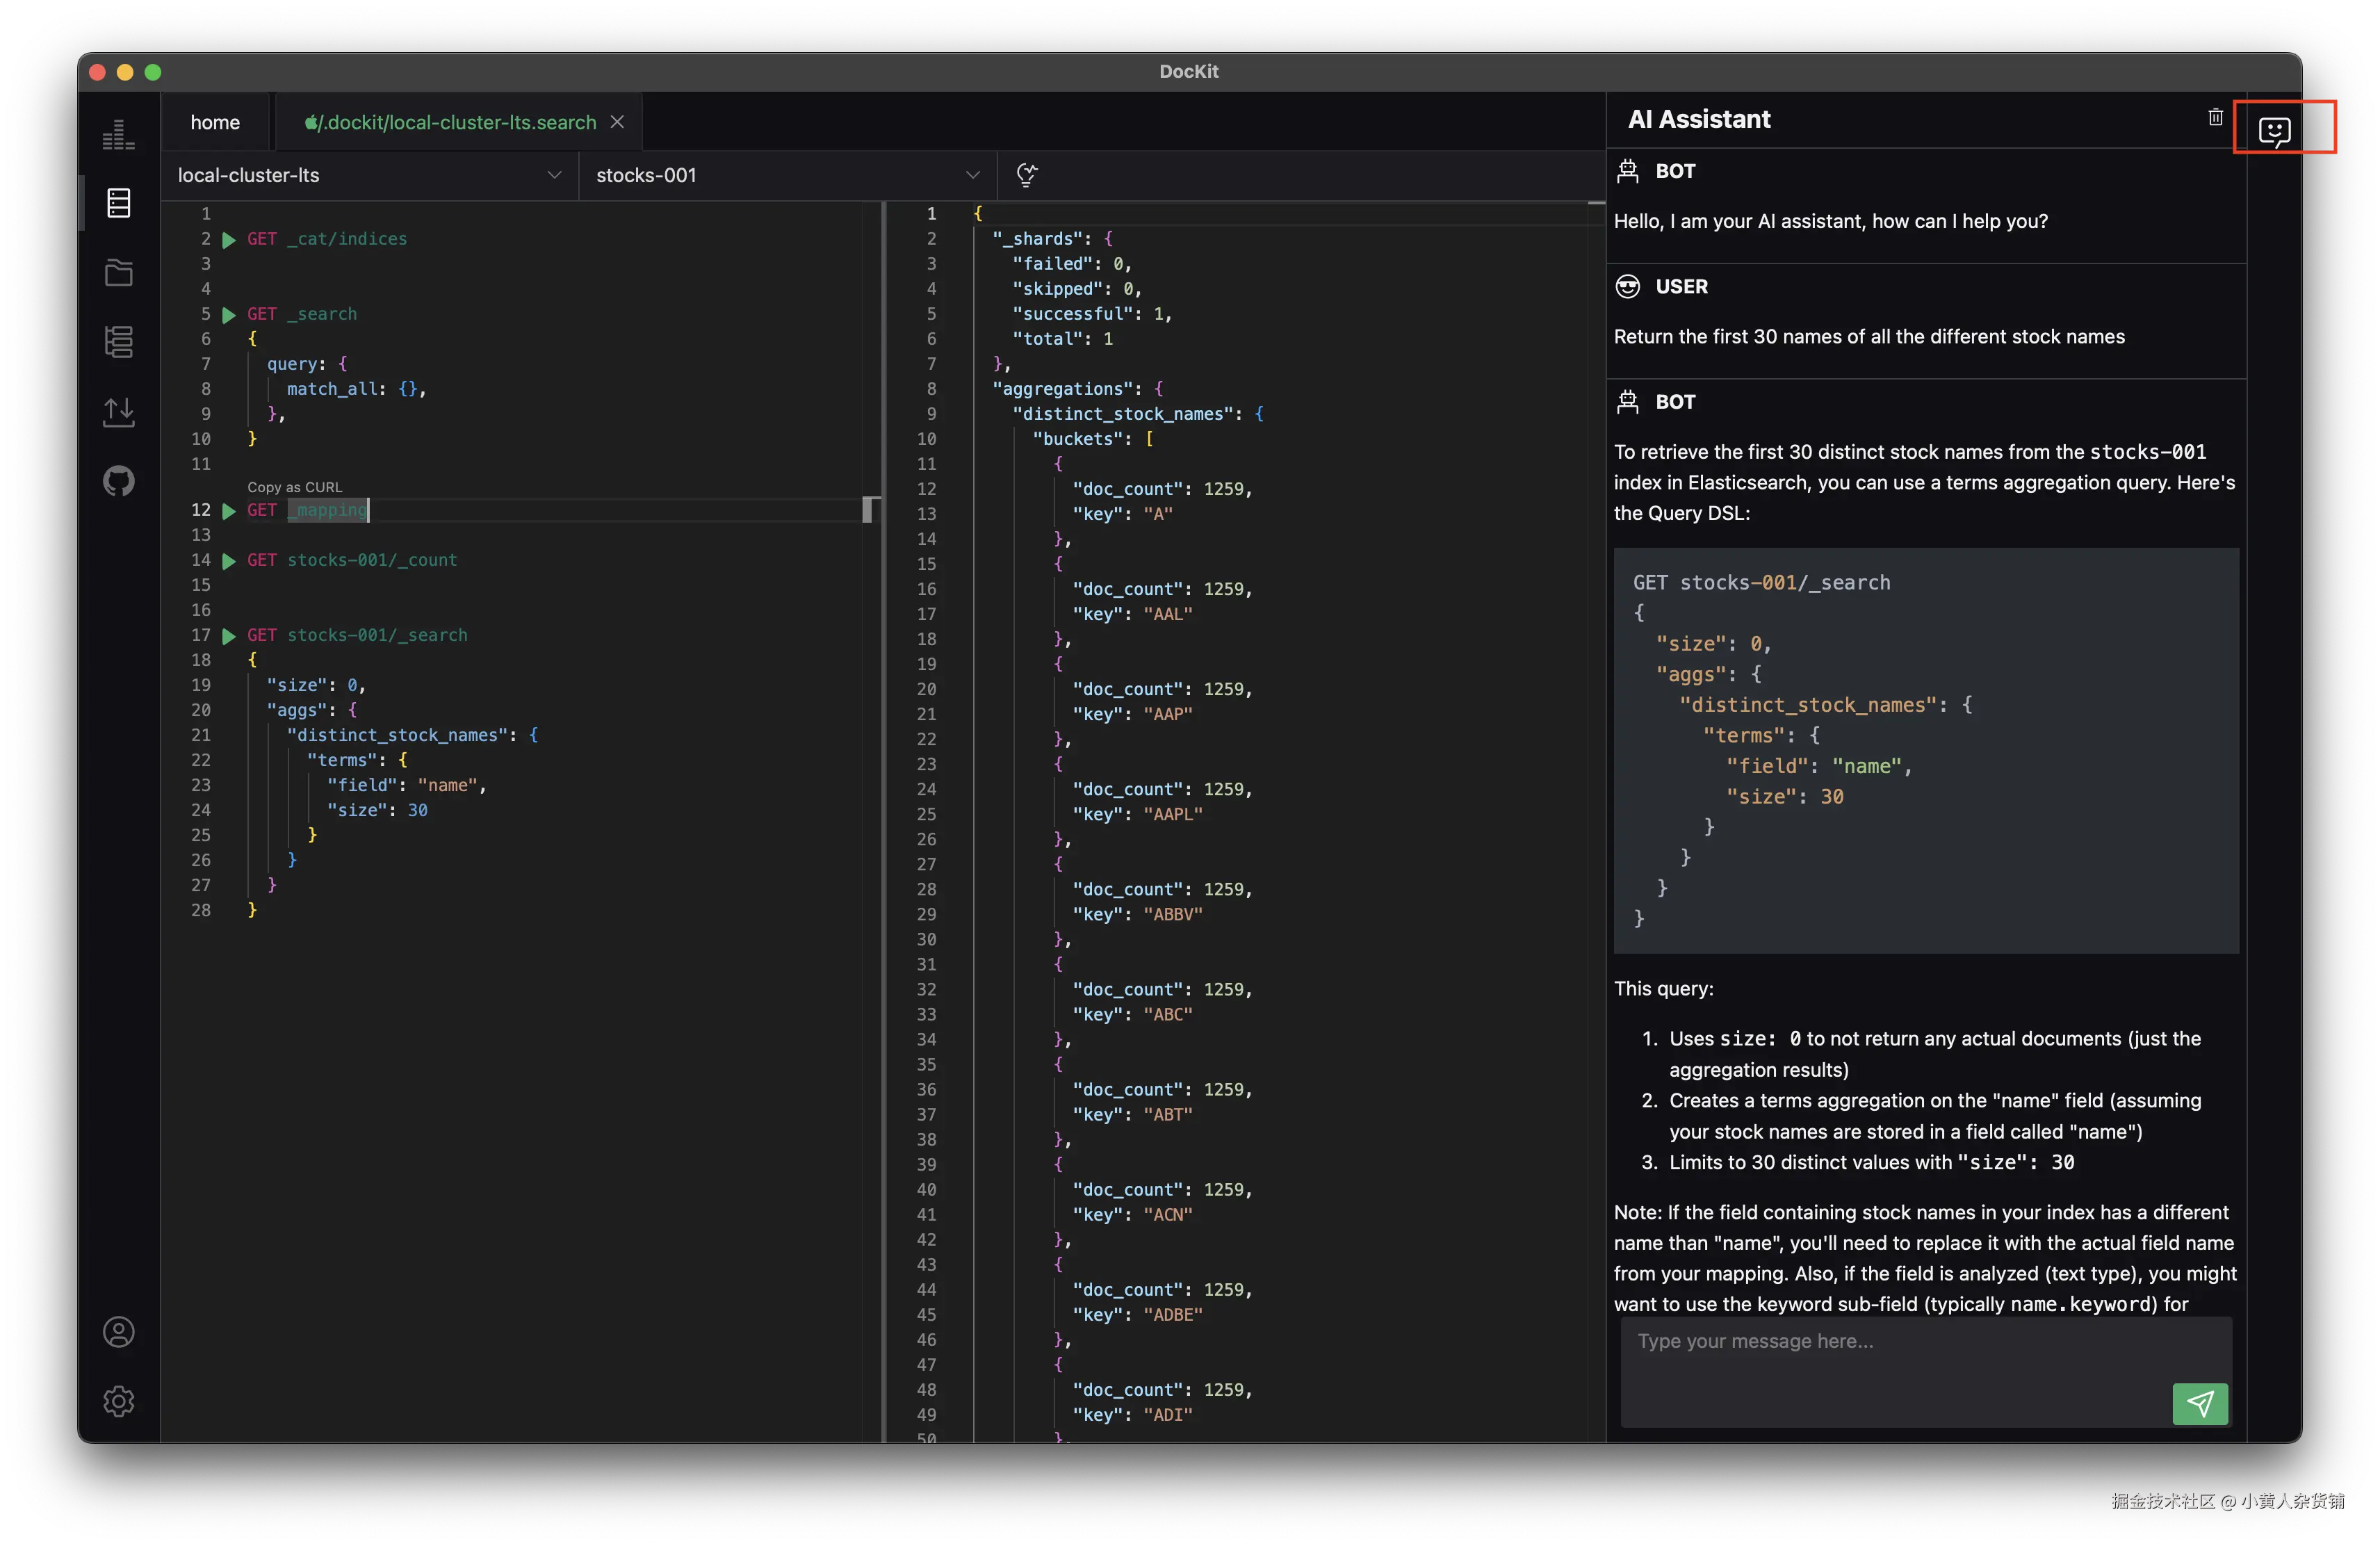Viewport: 2380px width, 1546px height.
Task: Open the import/export arrows icon in sidebar
Action: pyautogui.click(x=118, y=412)
